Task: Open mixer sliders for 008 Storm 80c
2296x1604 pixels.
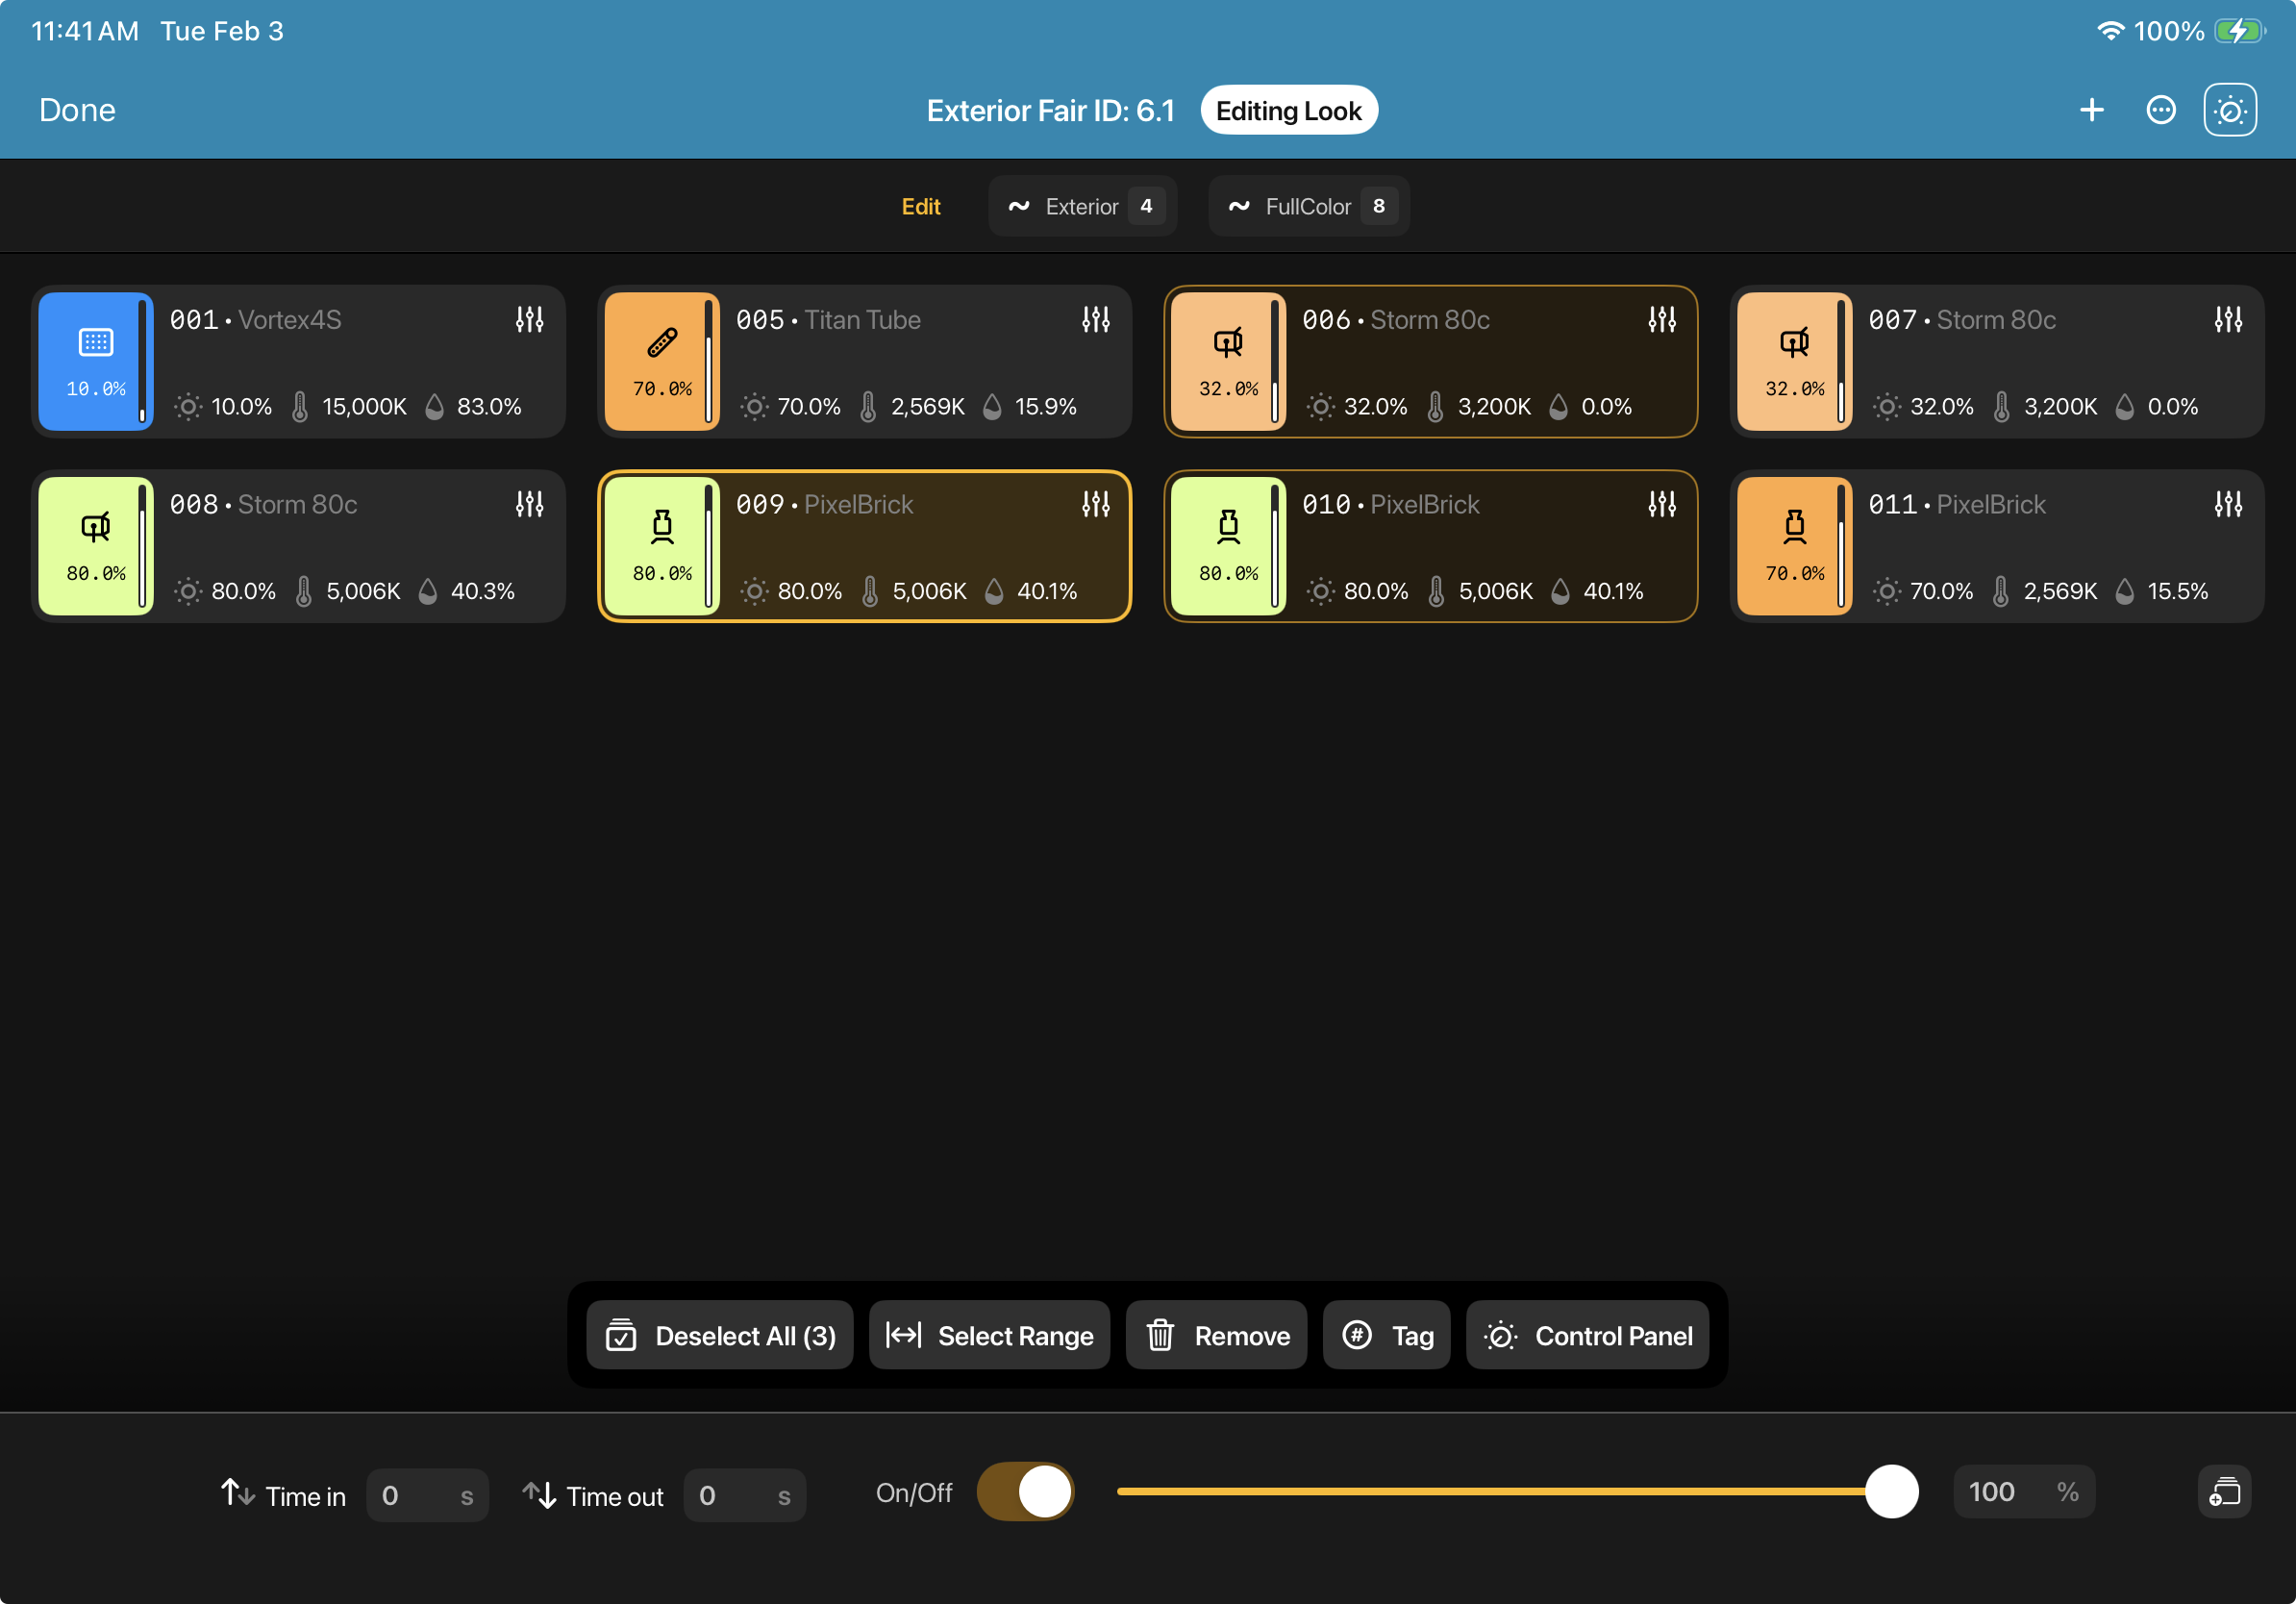Action: click(x=529, y=505)
